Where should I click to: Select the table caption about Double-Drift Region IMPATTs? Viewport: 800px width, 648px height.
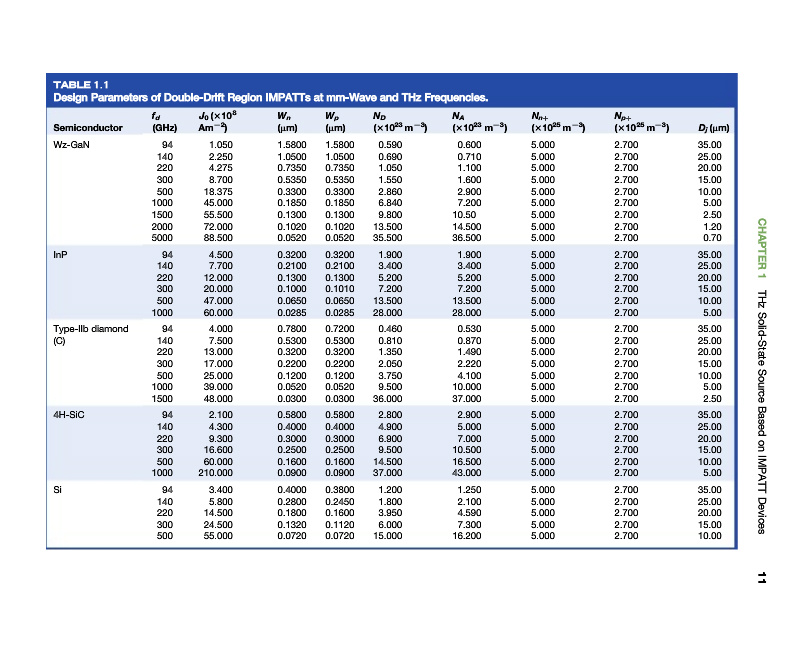click(x=270, y=98)
